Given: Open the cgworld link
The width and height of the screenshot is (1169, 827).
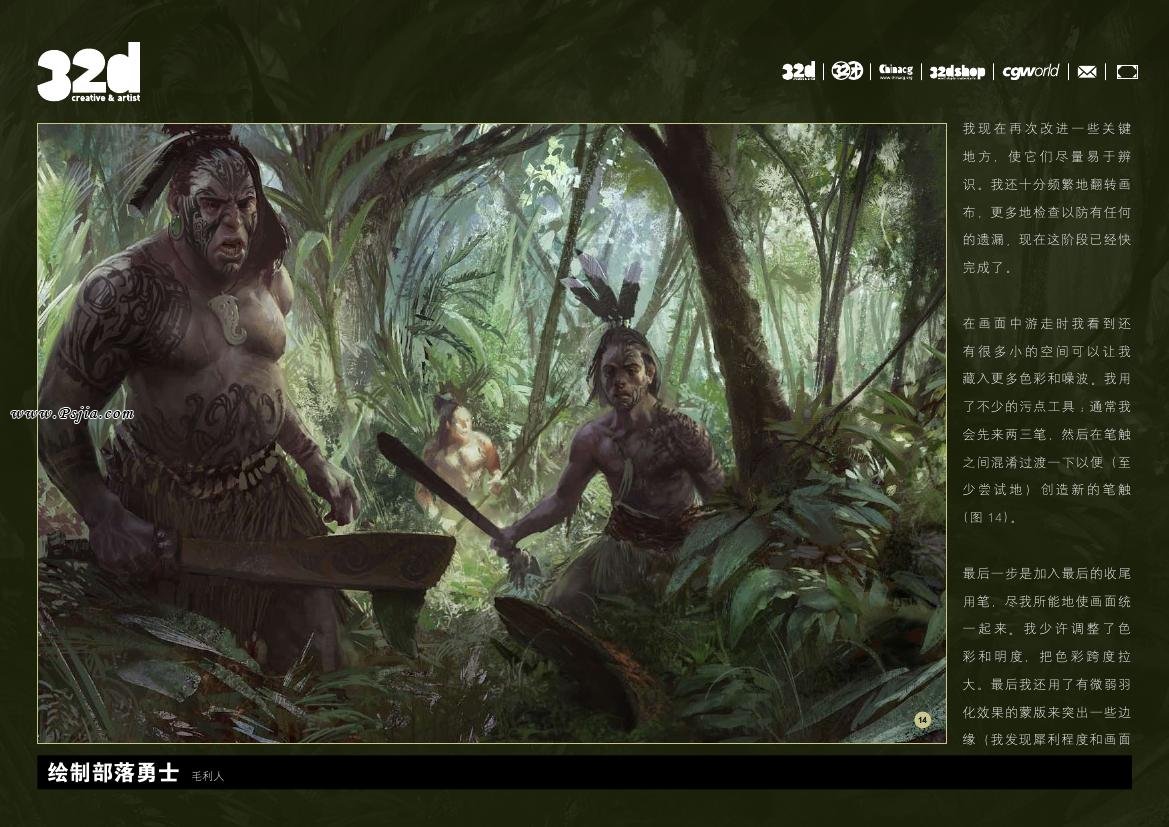Looking at the screenshot, I should tap(1030, 71).
